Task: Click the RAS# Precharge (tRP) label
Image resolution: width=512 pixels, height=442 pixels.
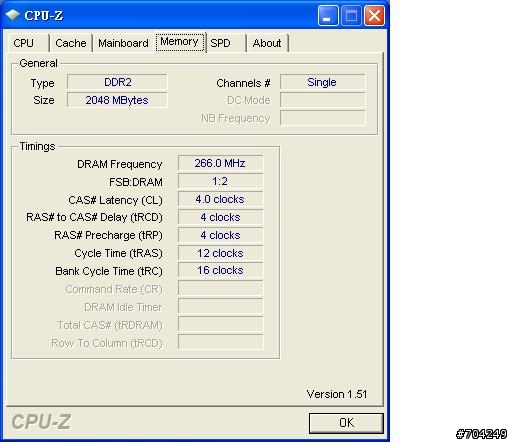Action: tap(108, 235)
